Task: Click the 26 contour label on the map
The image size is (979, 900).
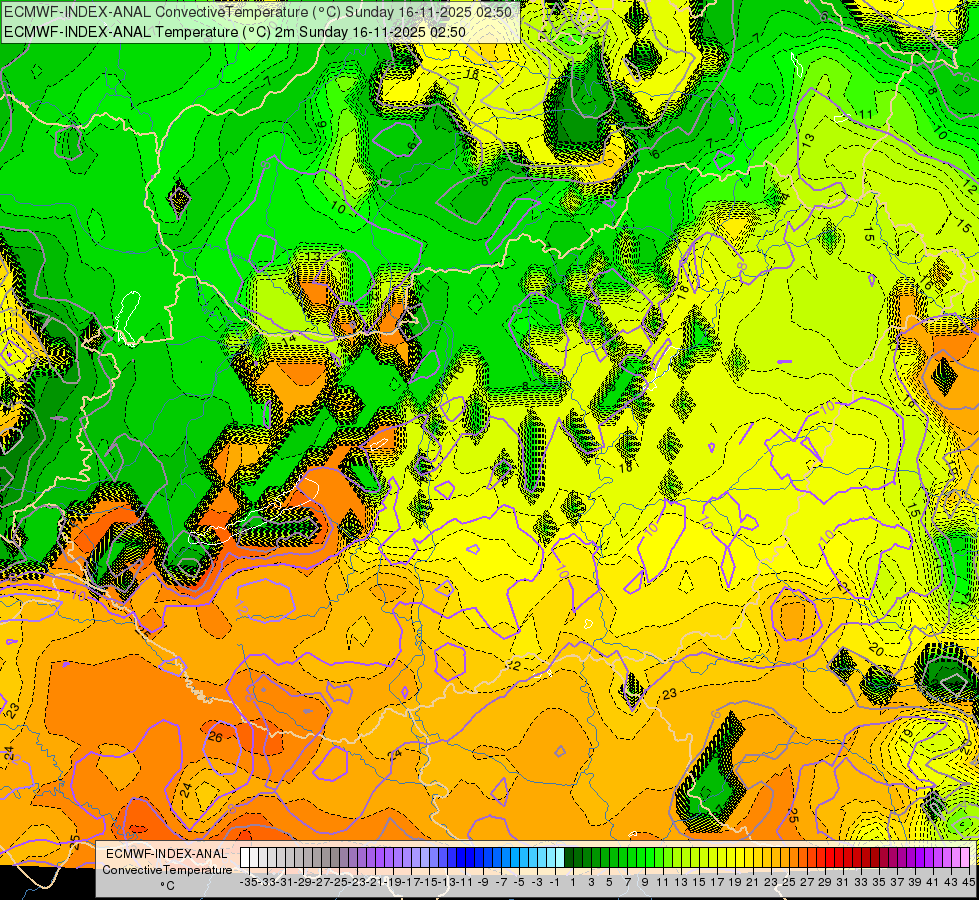Action: [x=215, y=737]
